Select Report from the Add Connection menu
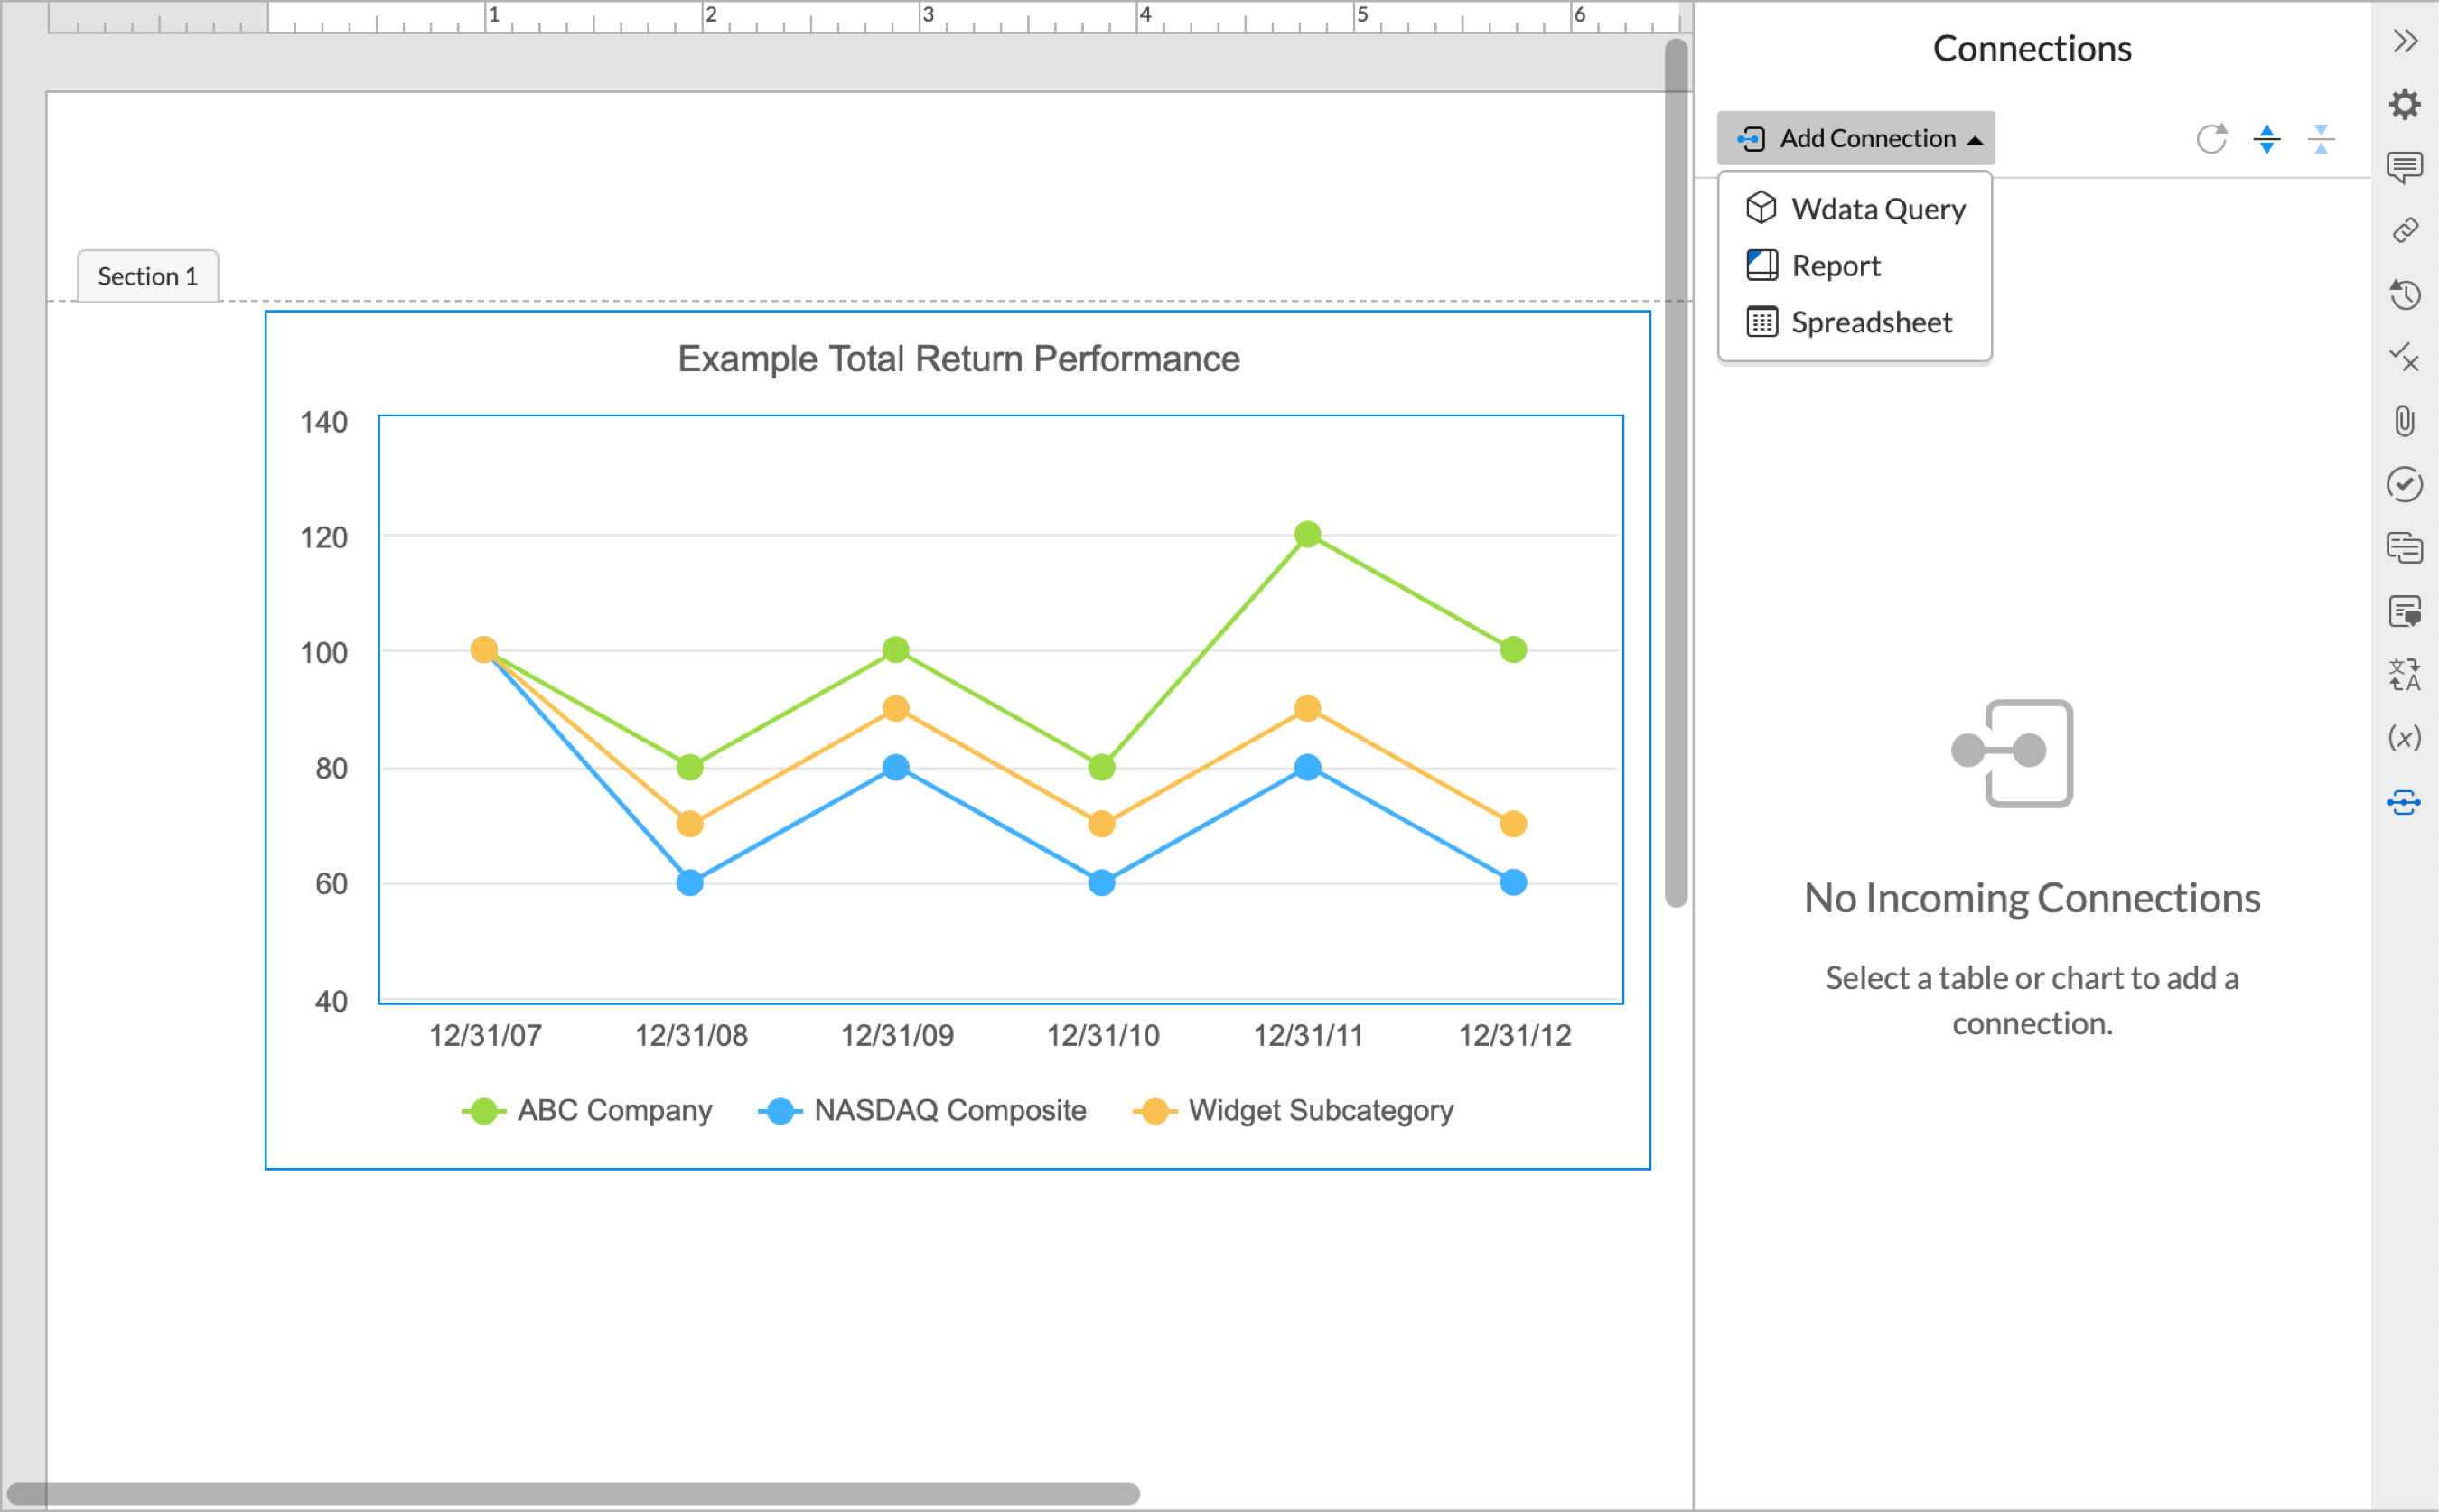 1833,264
